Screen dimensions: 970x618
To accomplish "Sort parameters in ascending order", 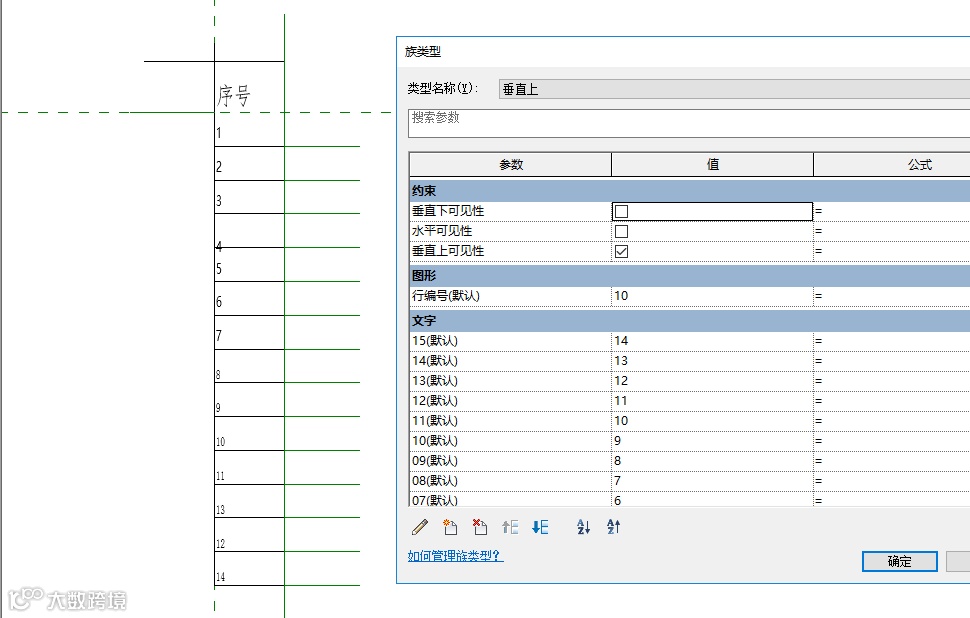I will 583,527.
